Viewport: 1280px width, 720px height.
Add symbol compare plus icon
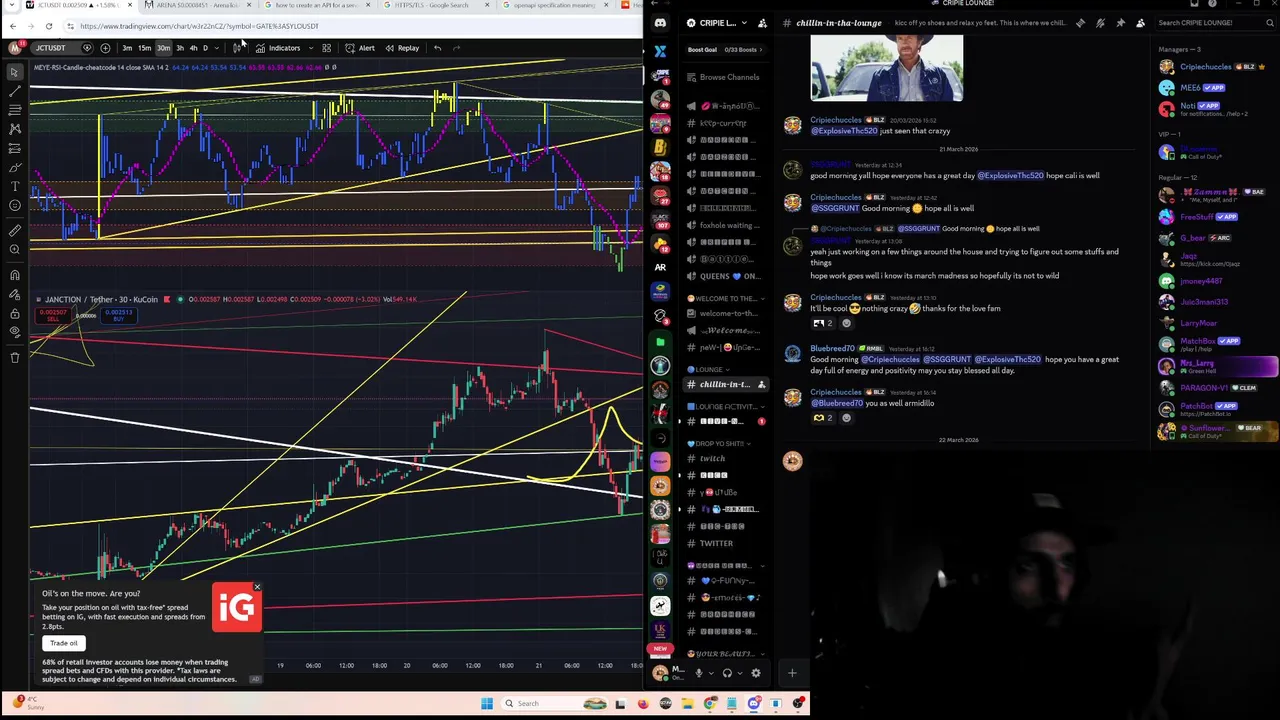pyautogui.click(x=105, y=48)
